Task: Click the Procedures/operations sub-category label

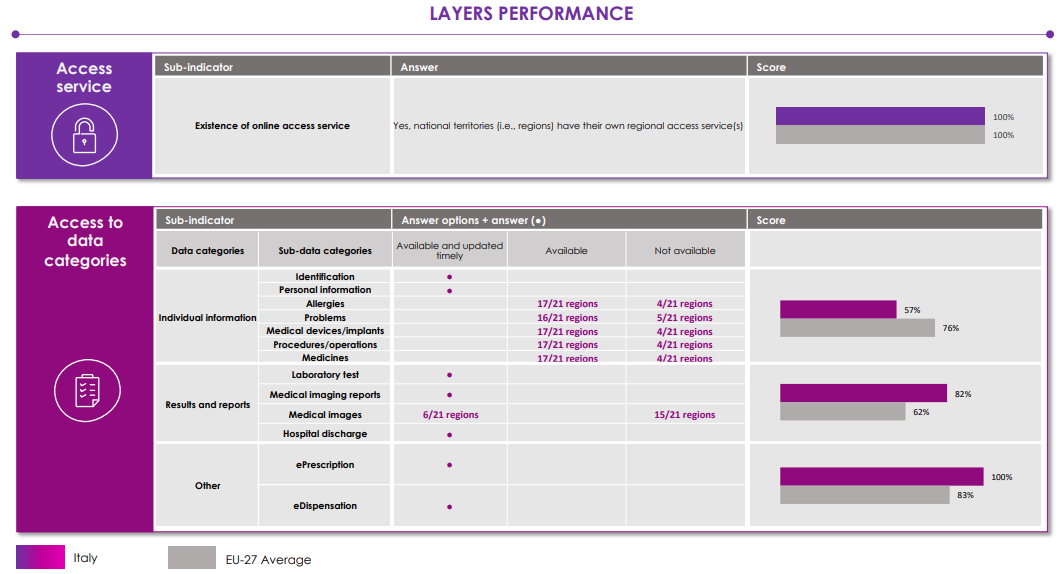Action: pyautogui.click(x=325, y=344)
